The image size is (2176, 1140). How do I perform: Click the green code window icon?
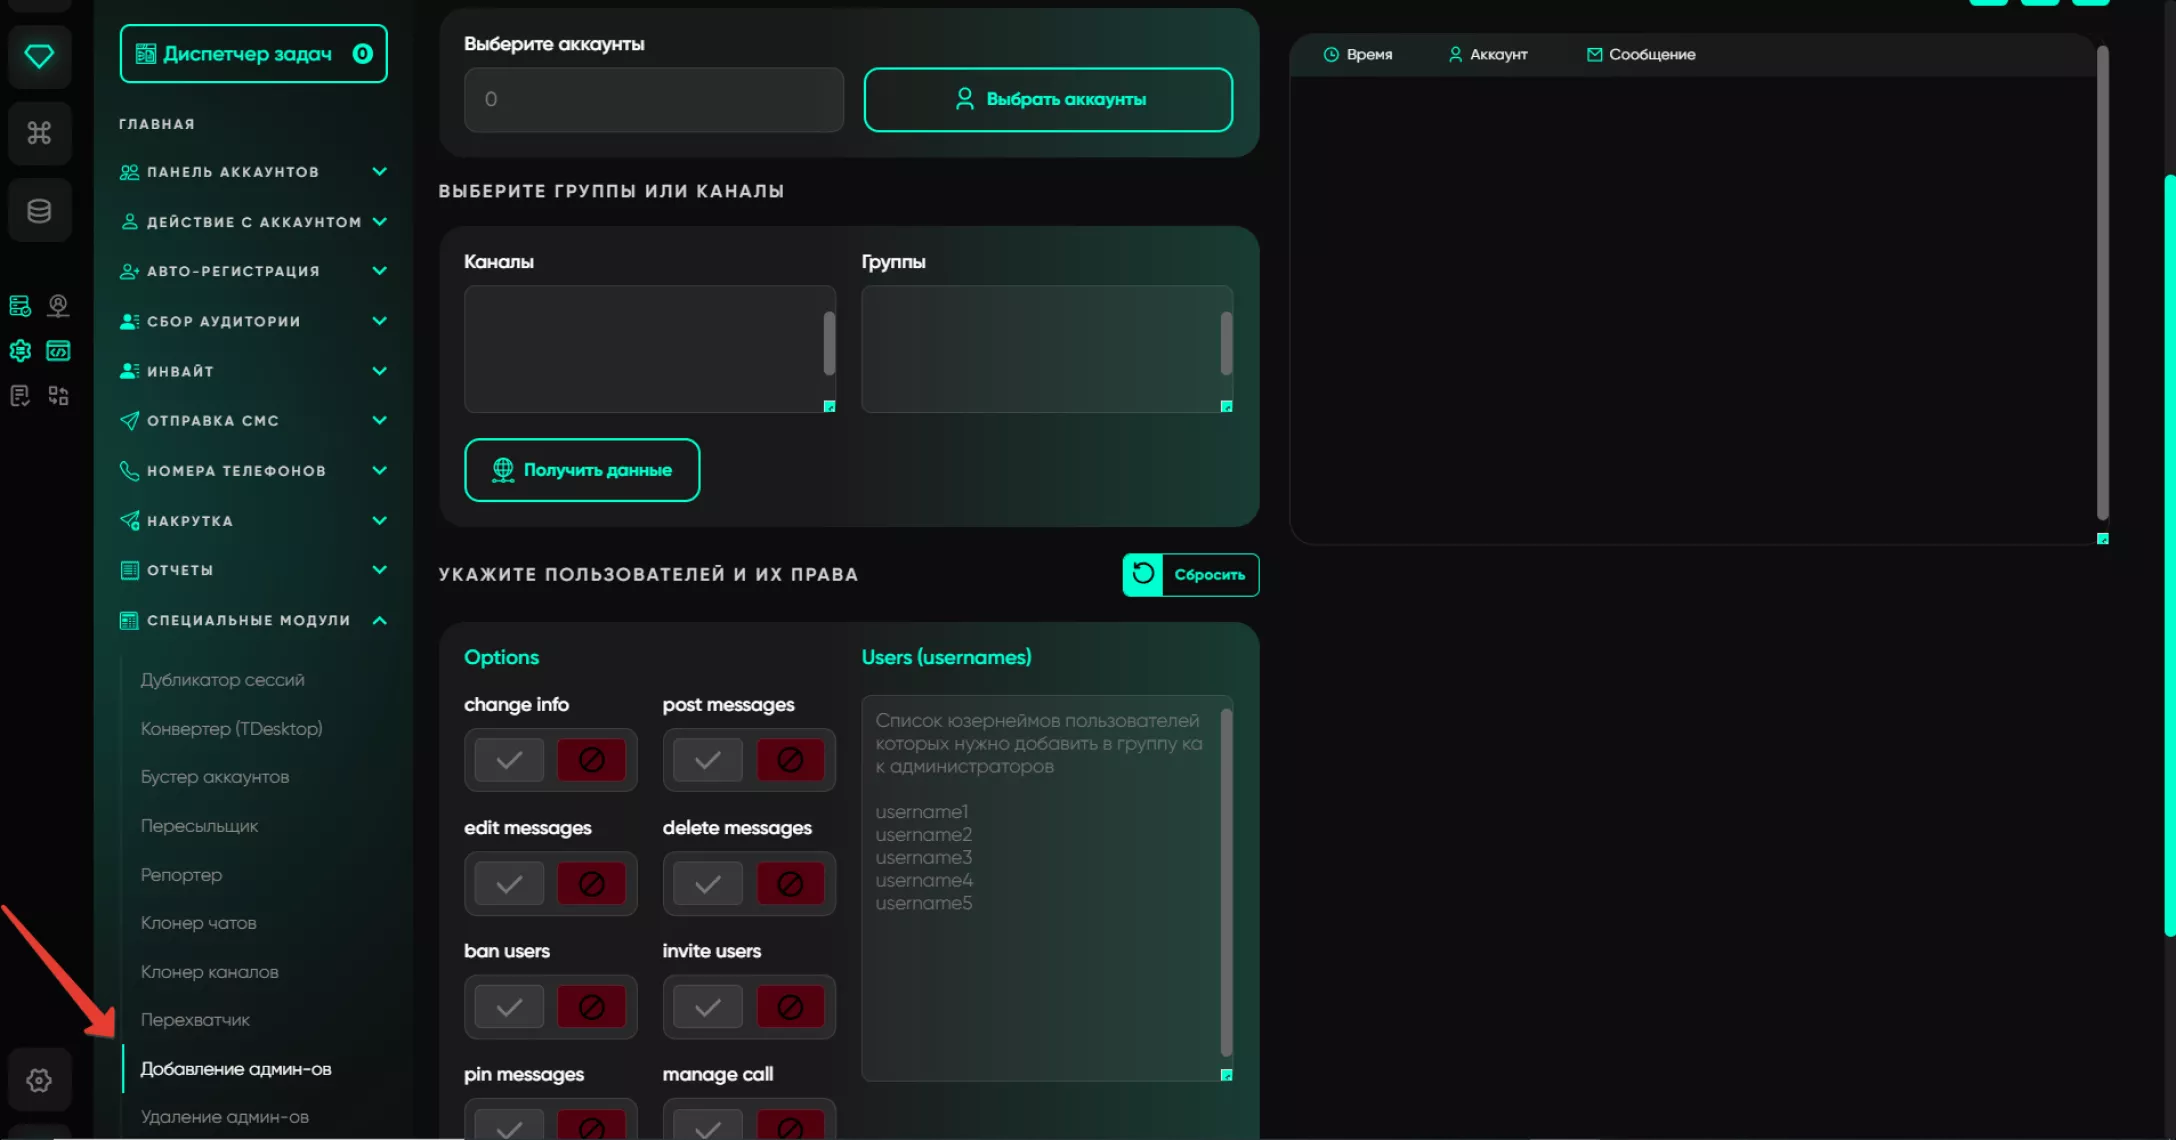[x=59, y=351]
